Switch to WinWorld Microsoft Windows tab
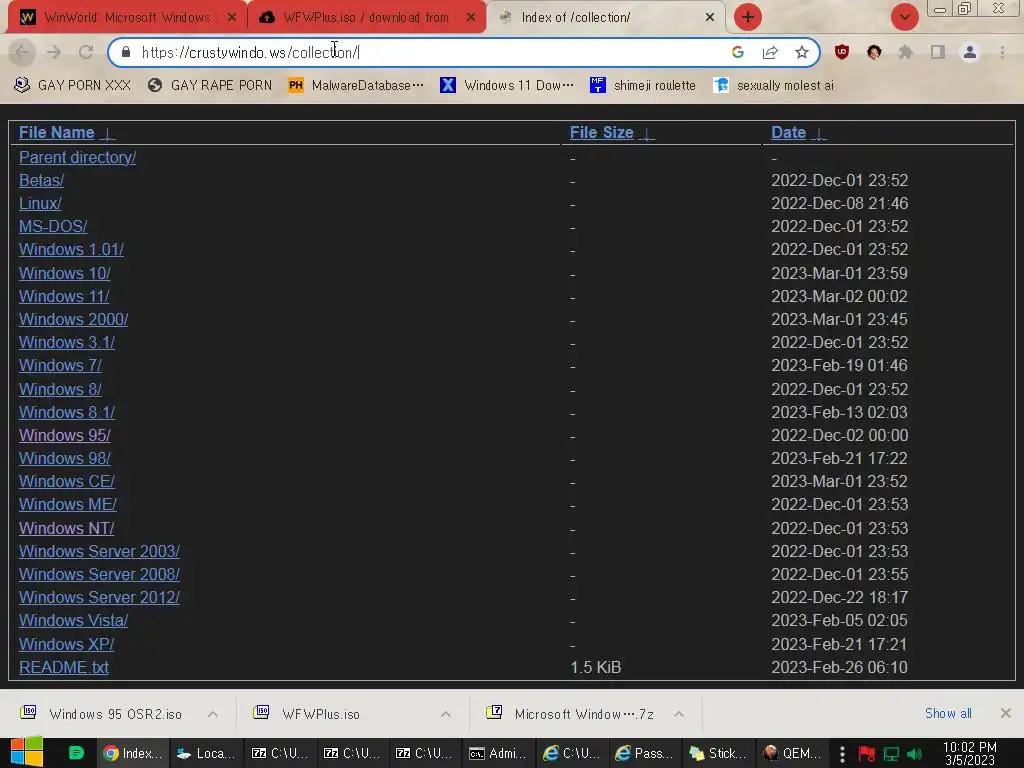 (x=127, y=17)
